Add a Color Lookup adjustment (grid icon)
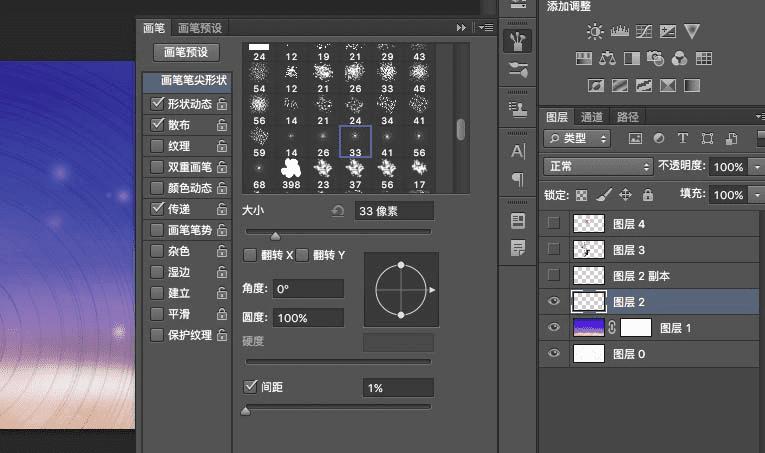The width and height of the screenshot is (765, 453). point(704,59)
